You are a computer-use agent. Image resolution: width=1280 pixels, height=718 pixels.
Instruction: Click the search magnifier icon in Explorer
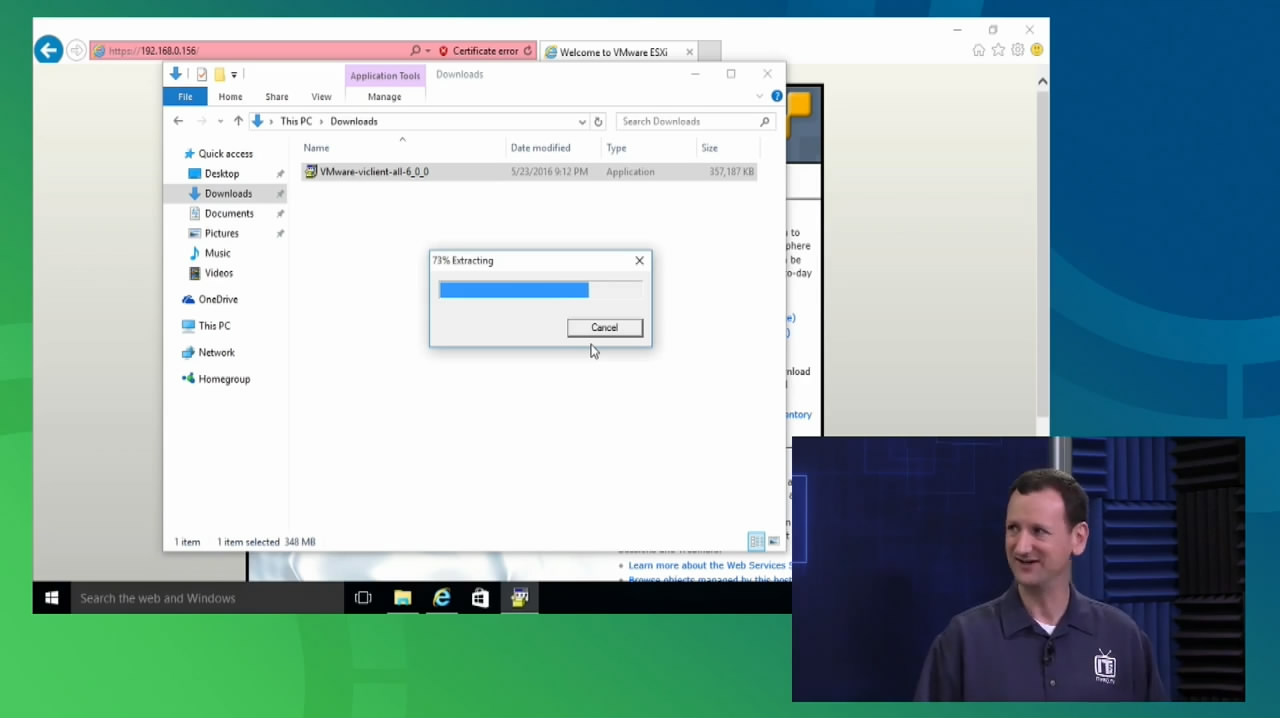[765, 122]
